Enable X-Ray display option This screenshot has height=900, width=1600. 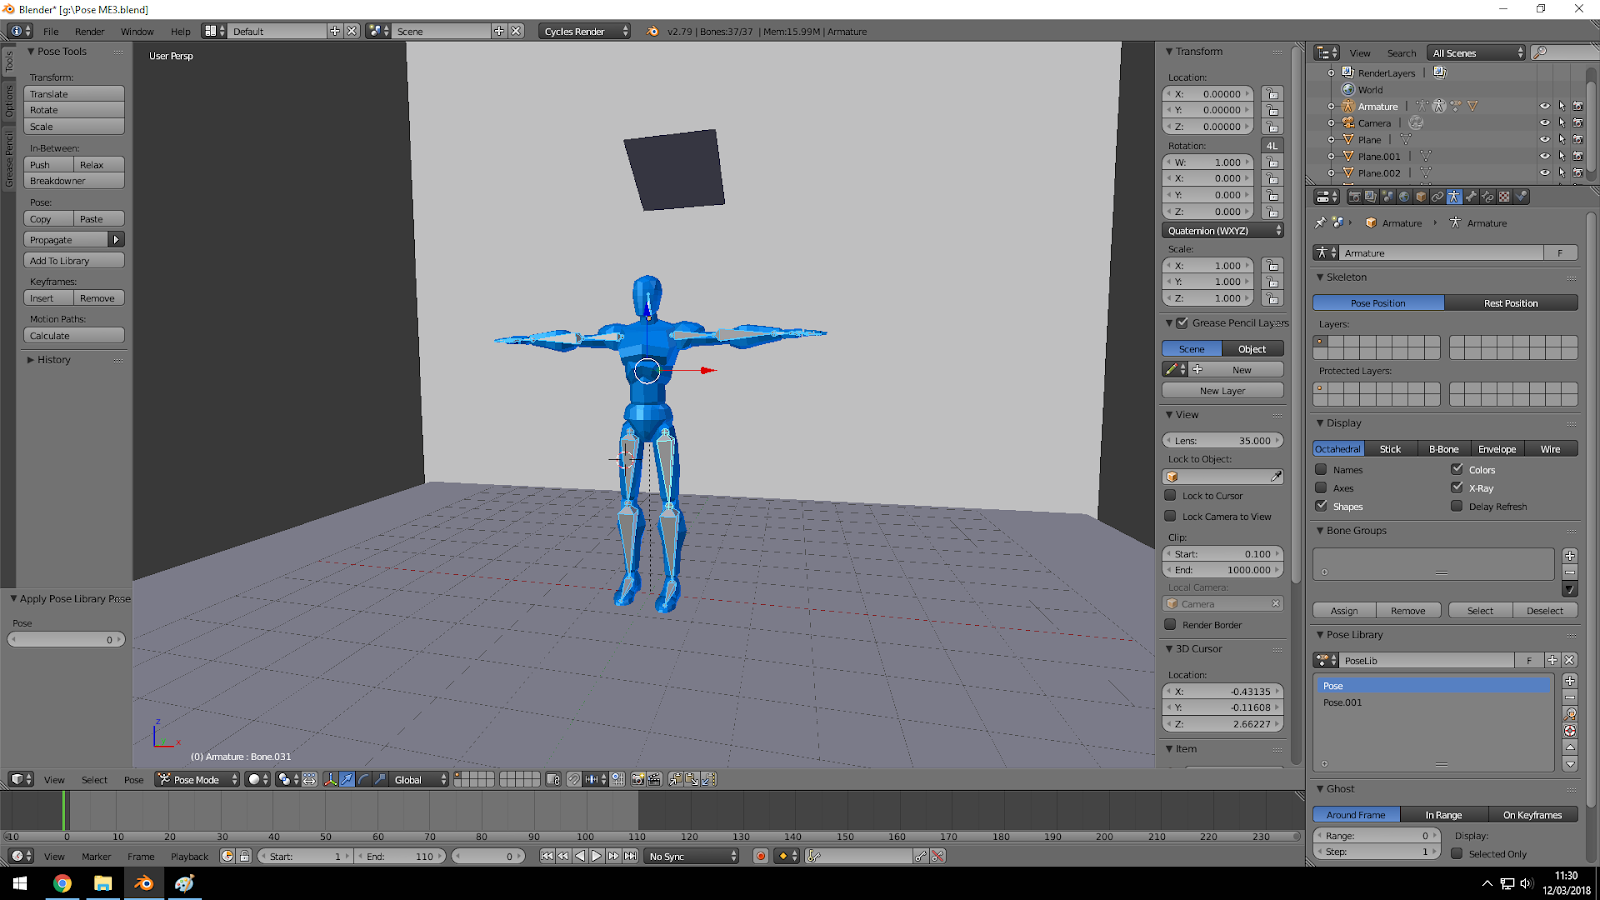[x=1458, y=487]
